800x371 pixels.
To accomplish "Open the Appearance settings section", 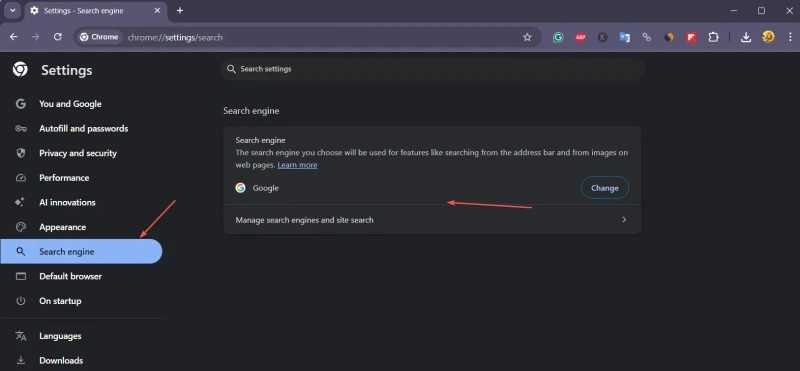I will 63,227.
